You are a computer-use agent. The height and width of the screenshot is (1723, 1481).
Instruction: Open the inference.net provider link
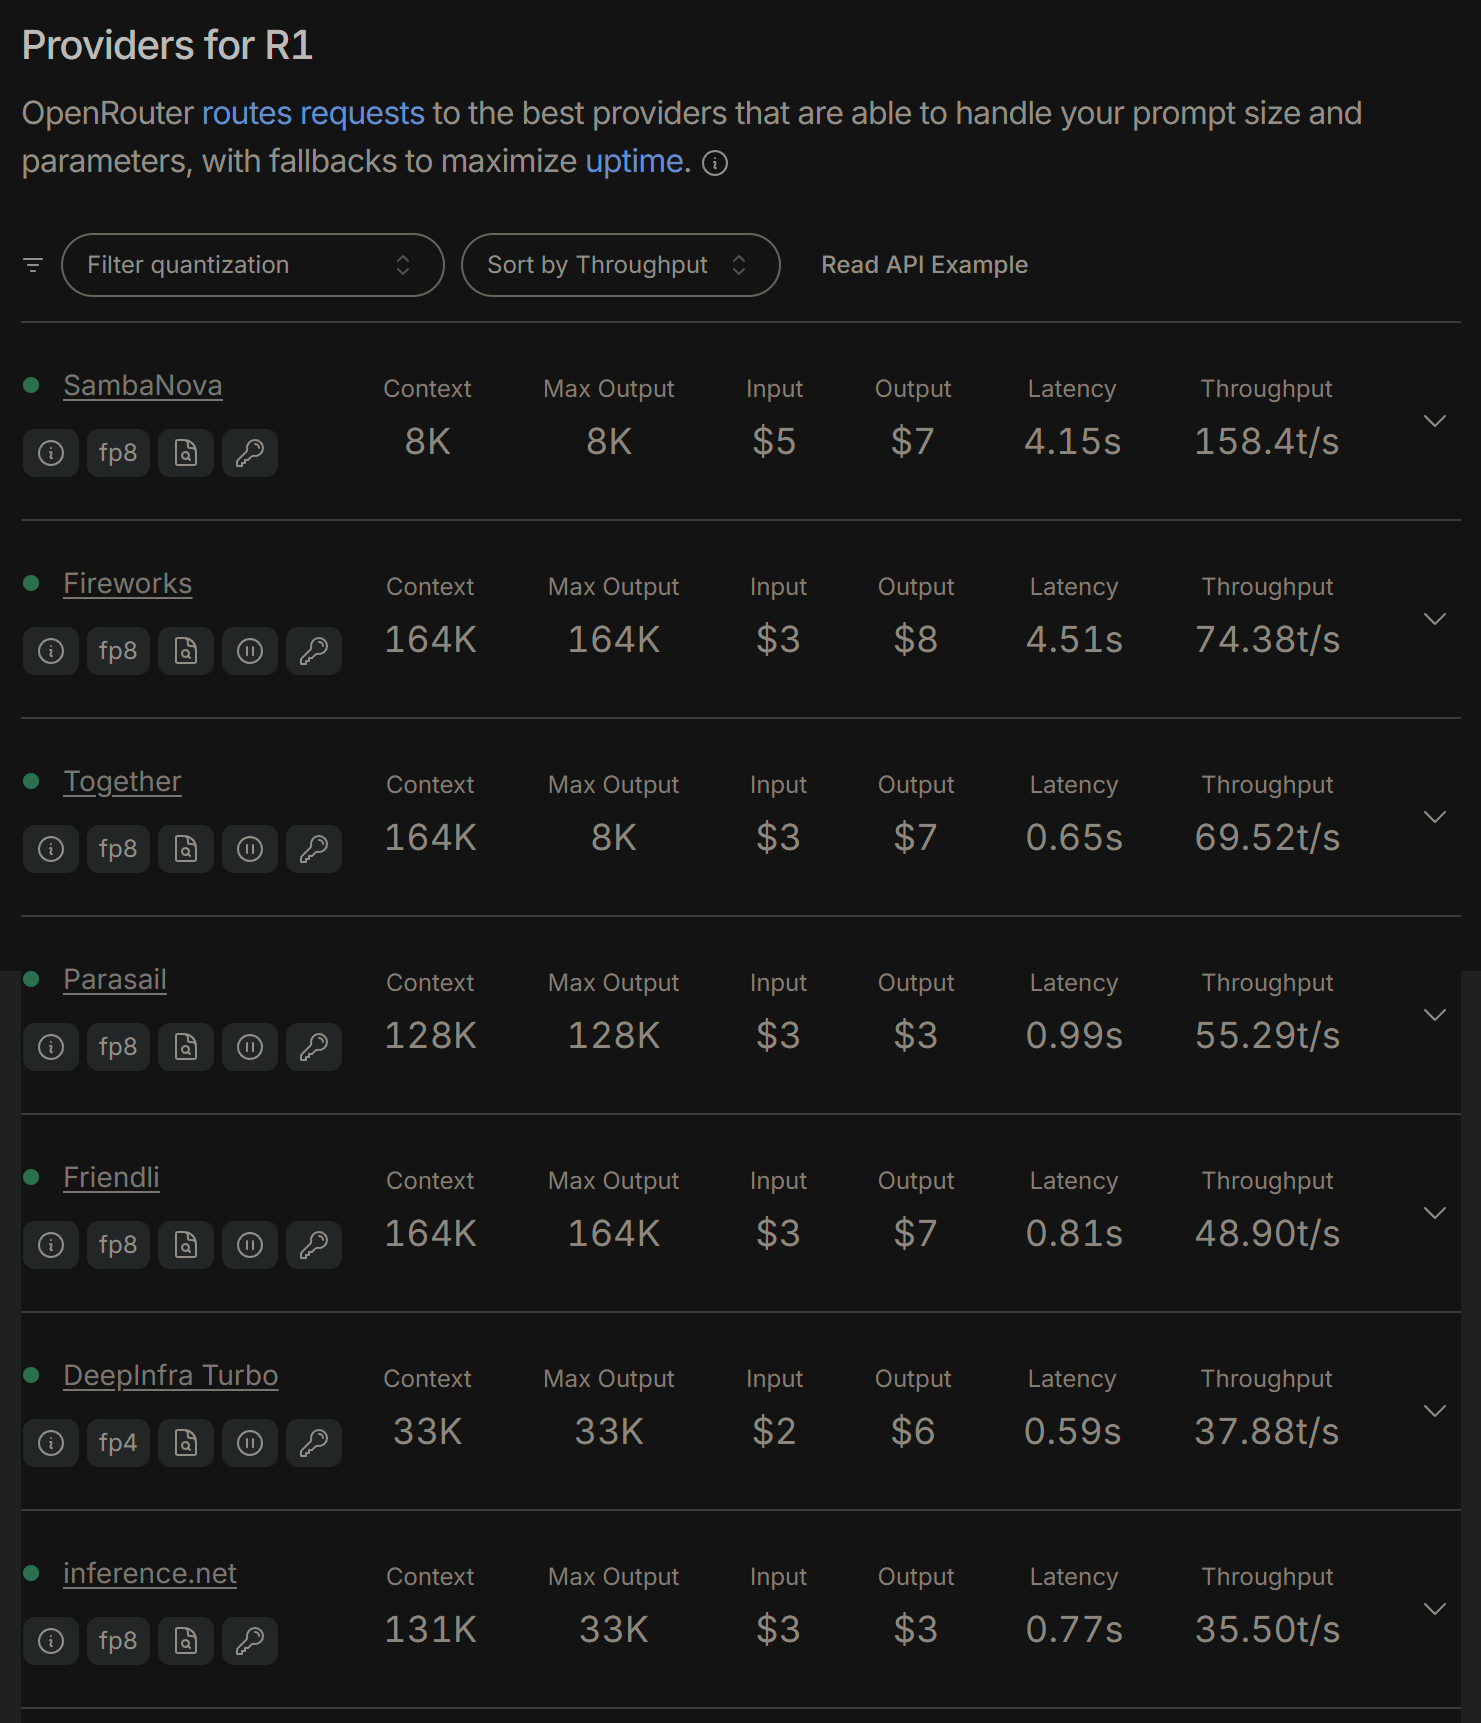(x=150, y=1574)
